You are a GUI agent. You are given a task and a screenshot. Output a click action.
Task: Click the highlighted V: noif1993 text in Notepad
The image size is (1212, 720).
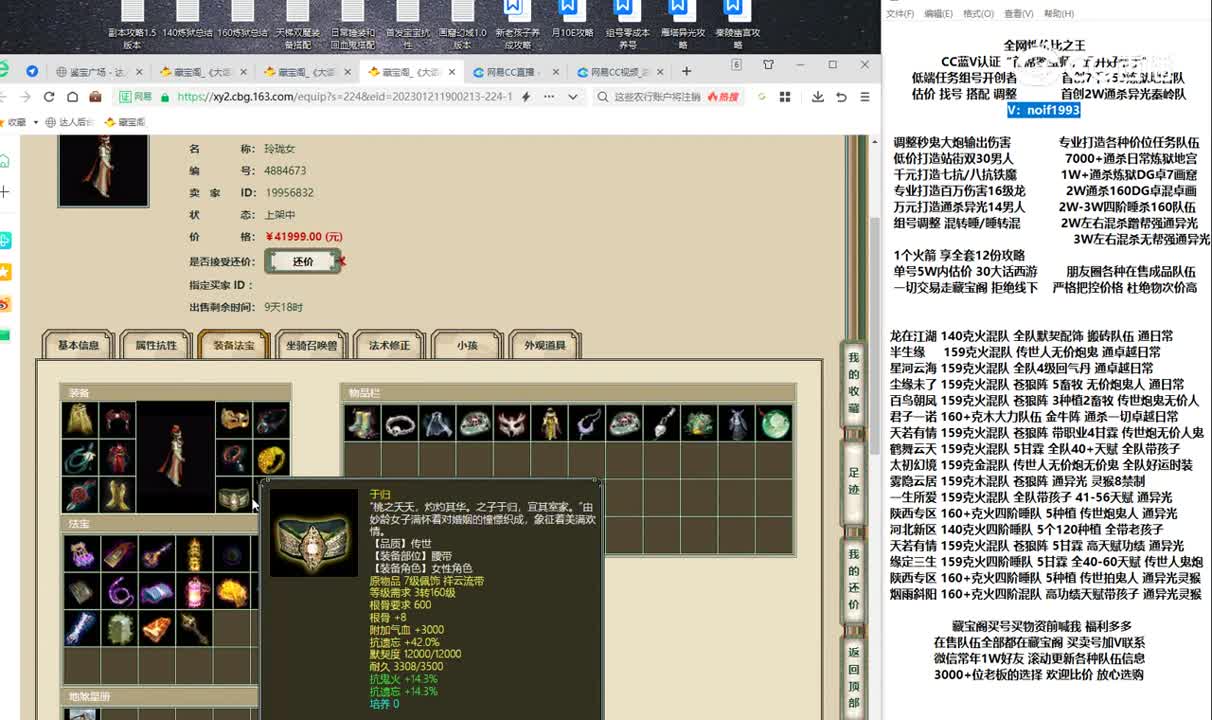(x=1043, y=110)
